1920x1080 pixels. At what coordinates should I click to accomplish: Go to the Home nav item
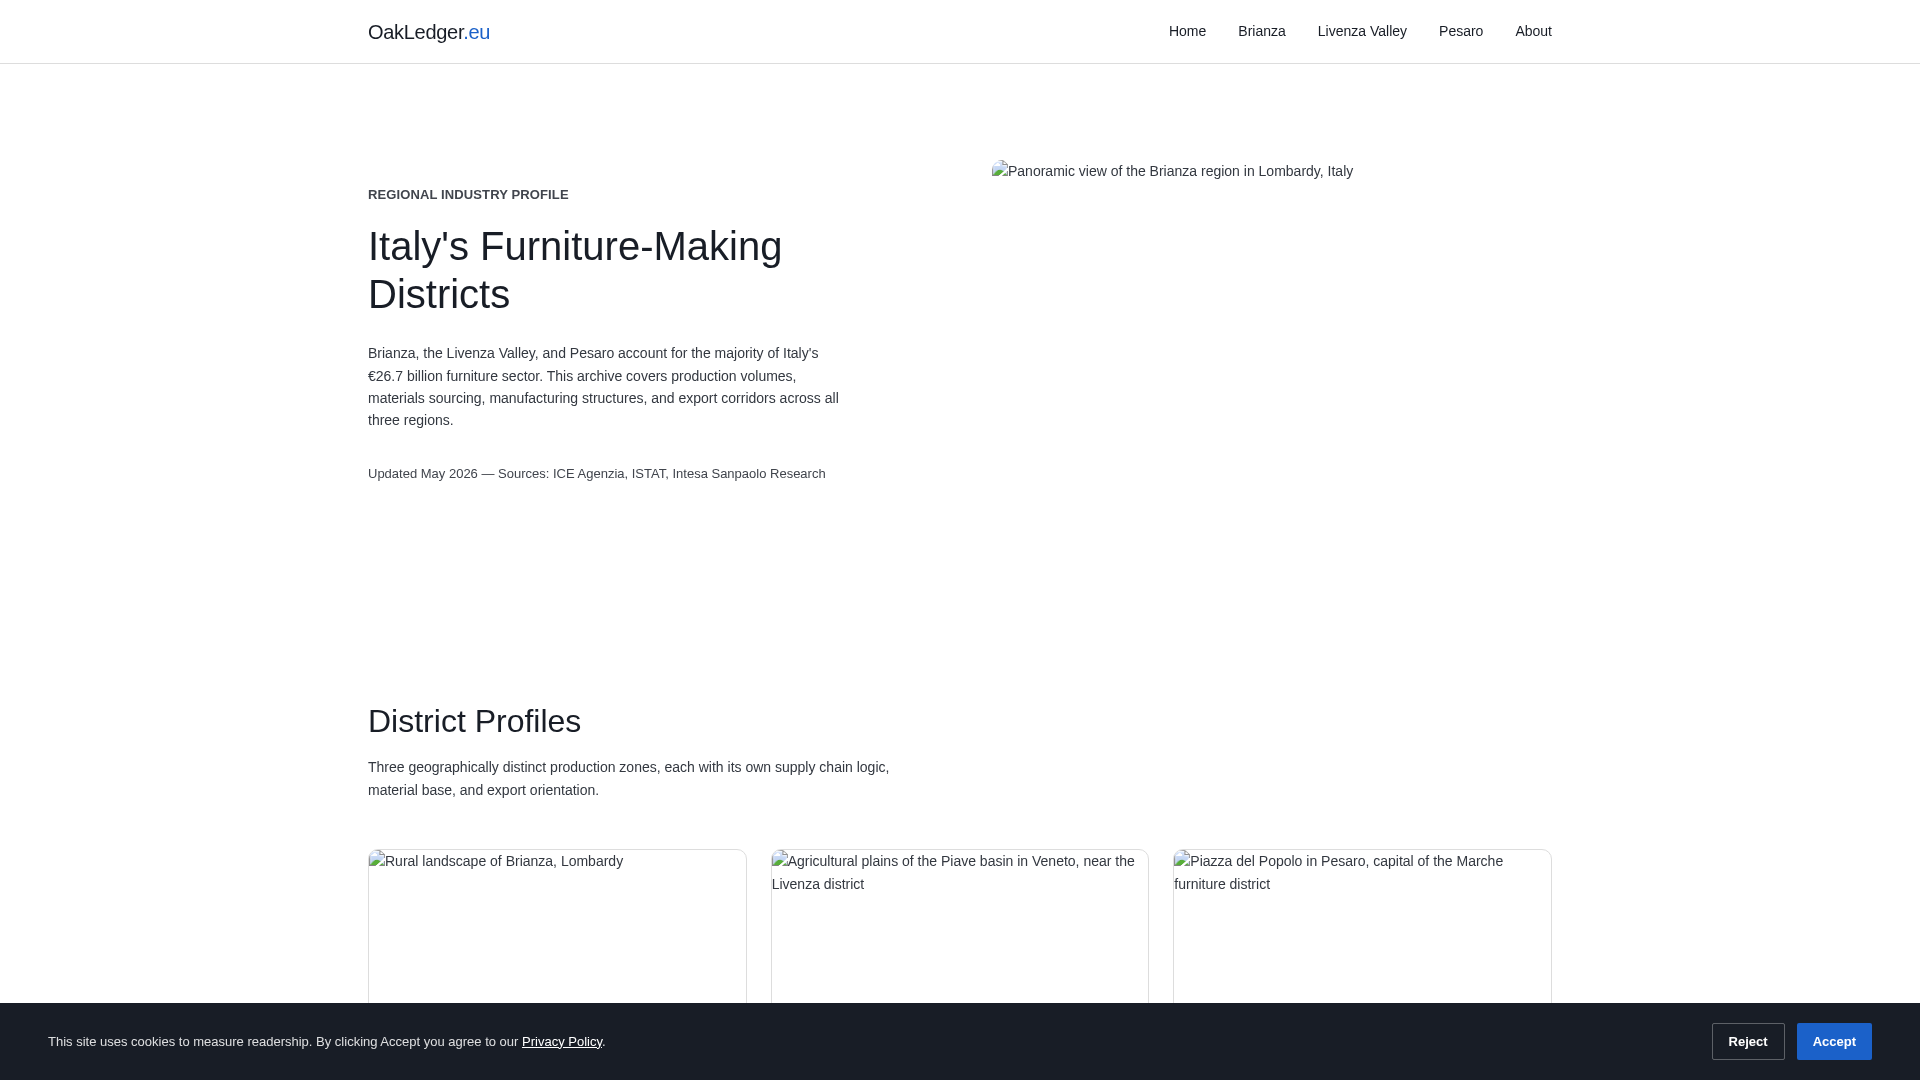(1187, 31)
